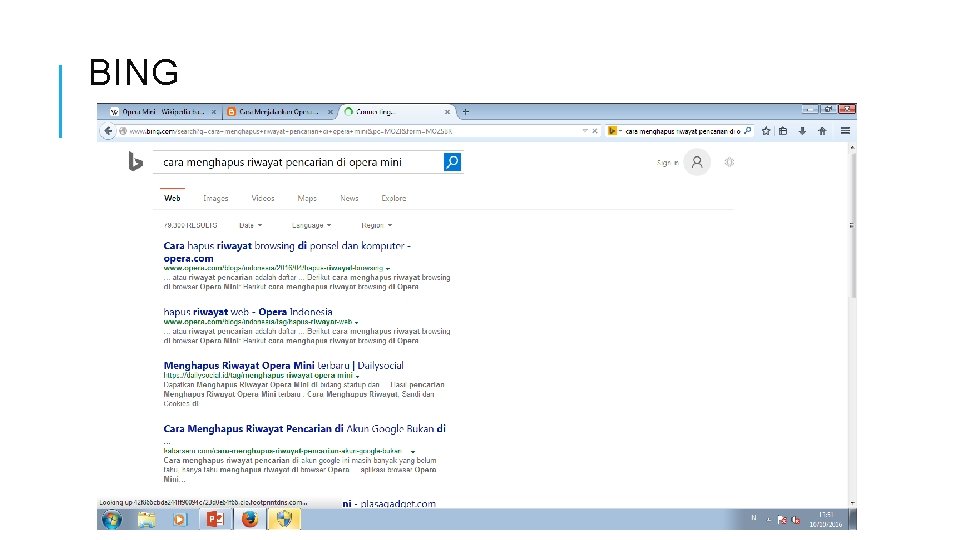Open File Explorer from the taskbar
This screenshot has width=960, height=540.
coord(146,519)
